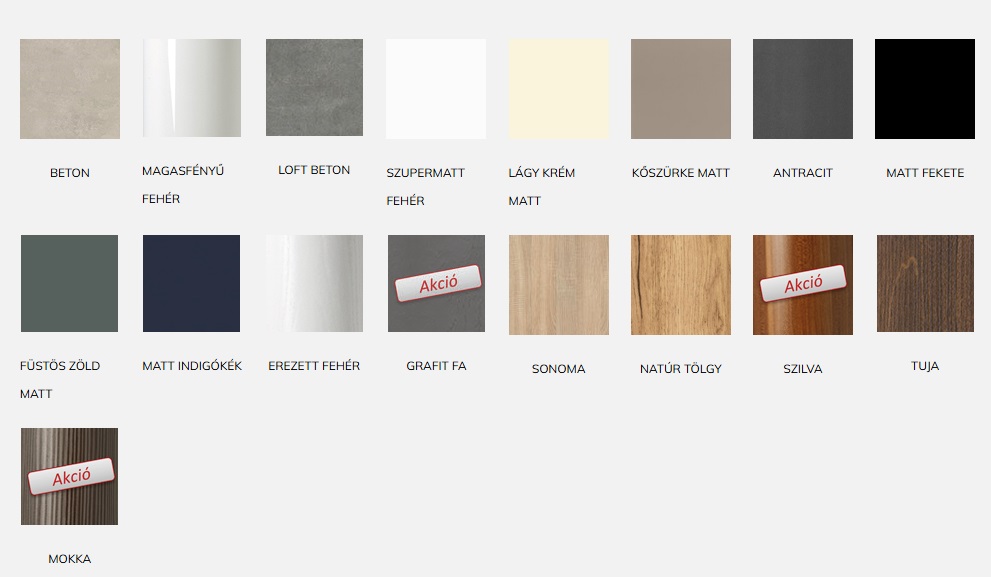Select the Matt Indigókék swatch
This screenshot has width=991, height=577.
(192, 284)
